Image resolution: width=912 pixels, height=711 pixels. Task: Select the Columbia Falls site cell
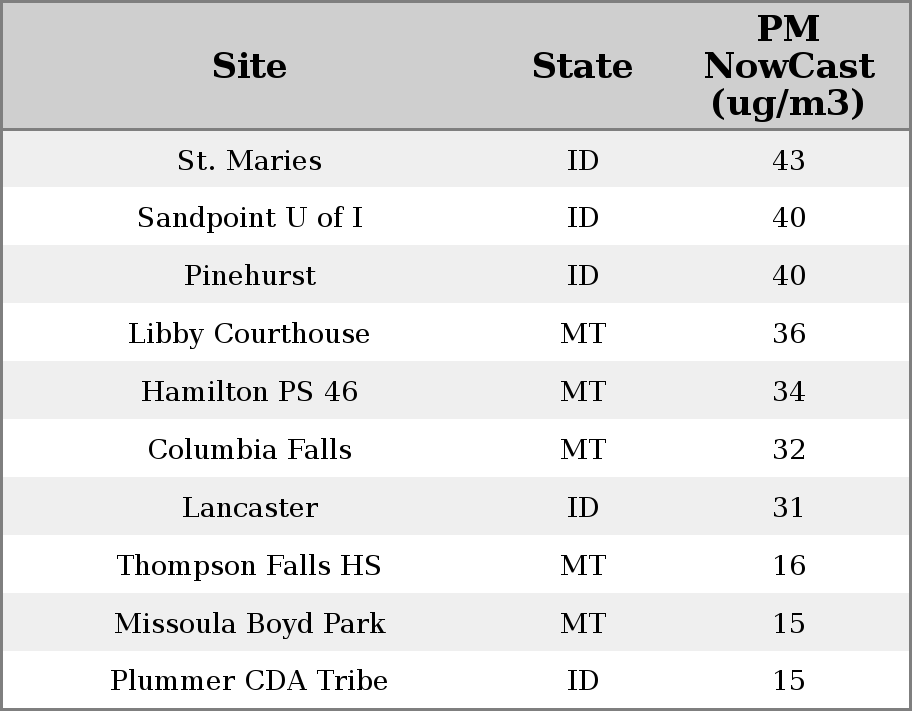[x=249, y=450]
